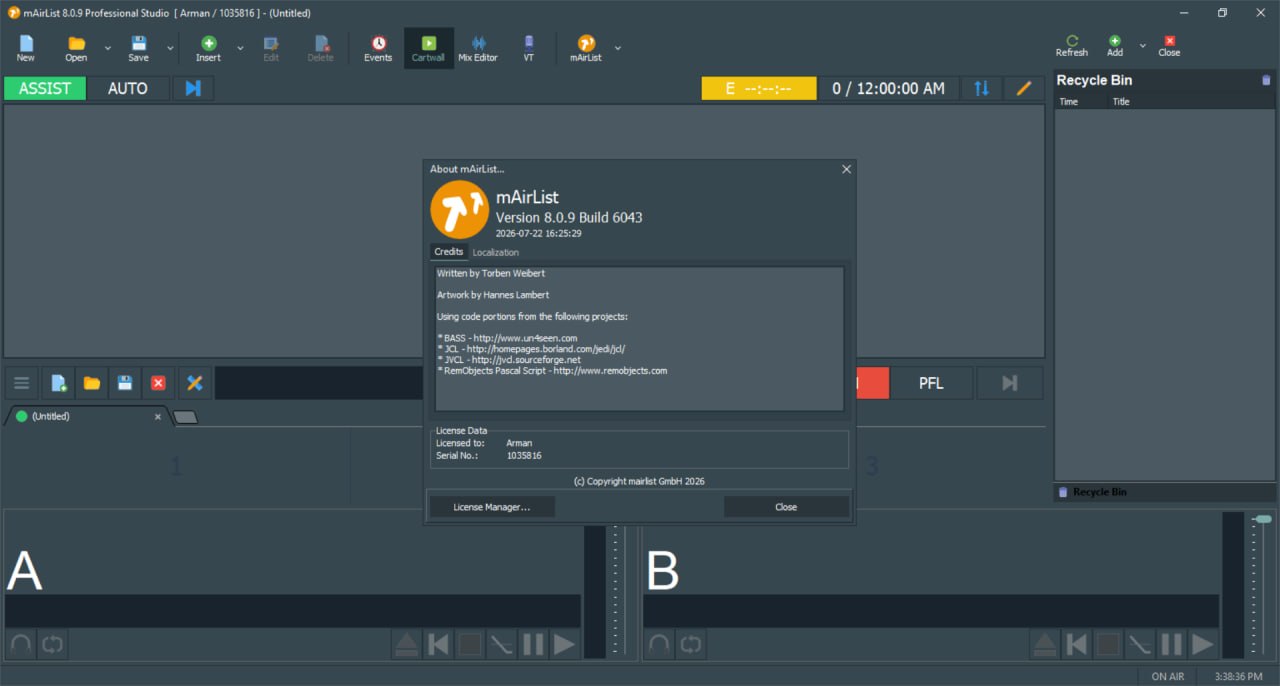Click the Open folder icon in main toolbar
This screenshot has height=686, width=1280.
point(76,43)
